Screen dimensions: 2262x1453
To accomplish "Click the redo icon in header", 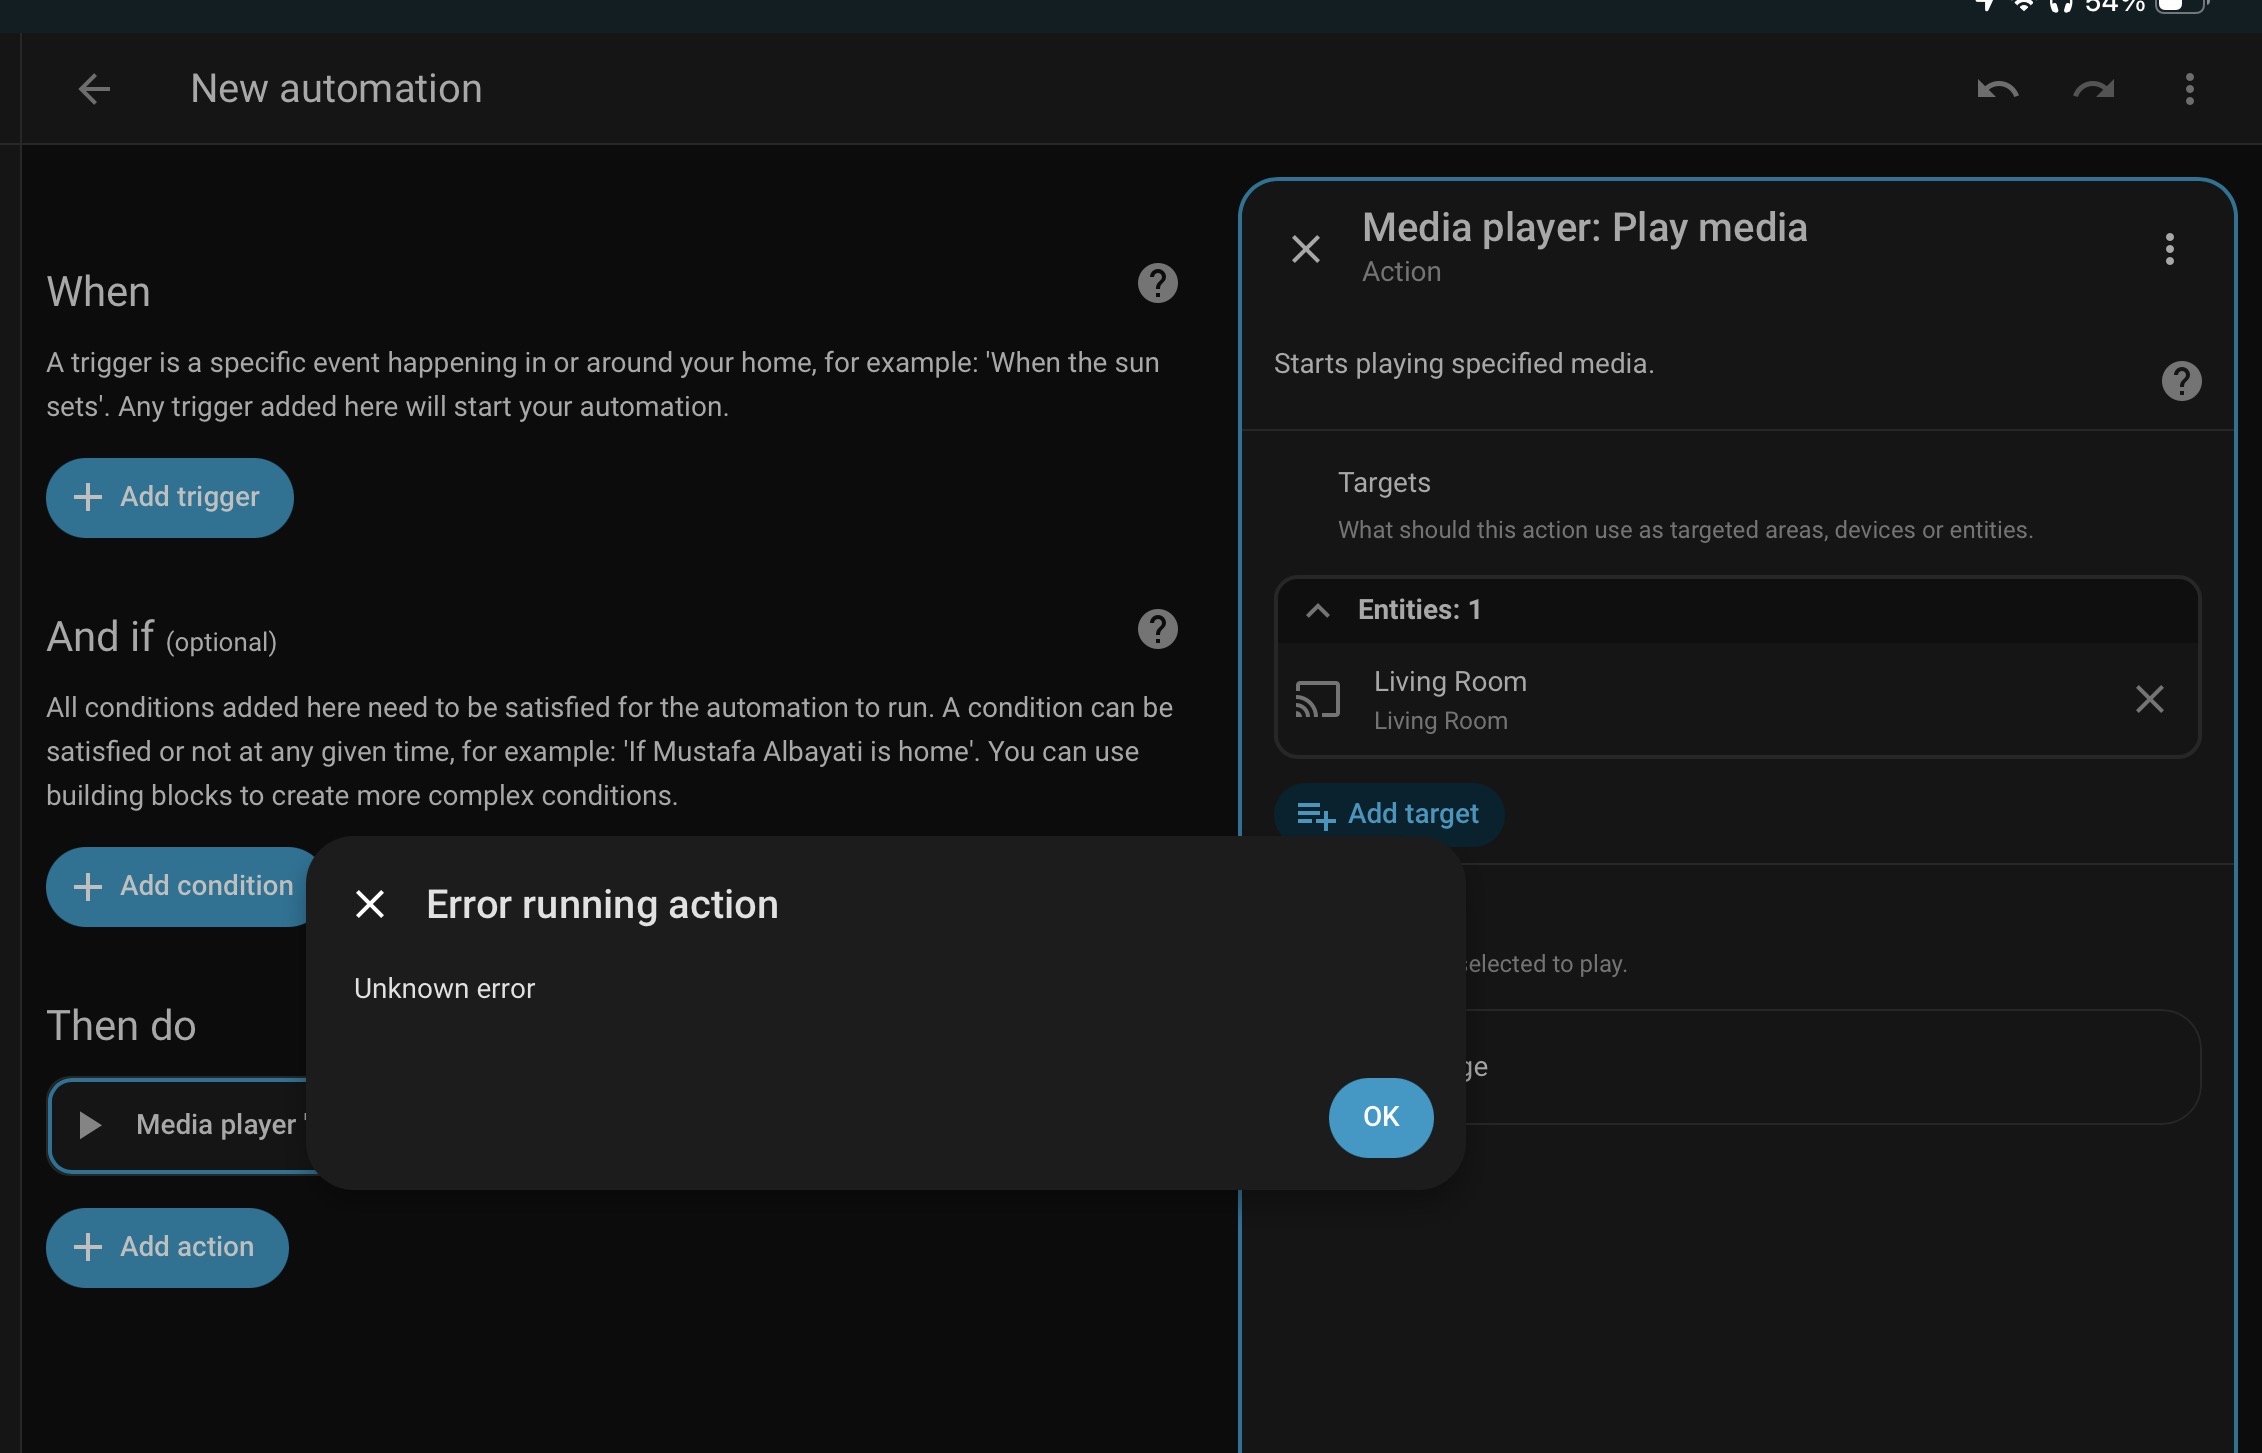I will coord(2093,89).
